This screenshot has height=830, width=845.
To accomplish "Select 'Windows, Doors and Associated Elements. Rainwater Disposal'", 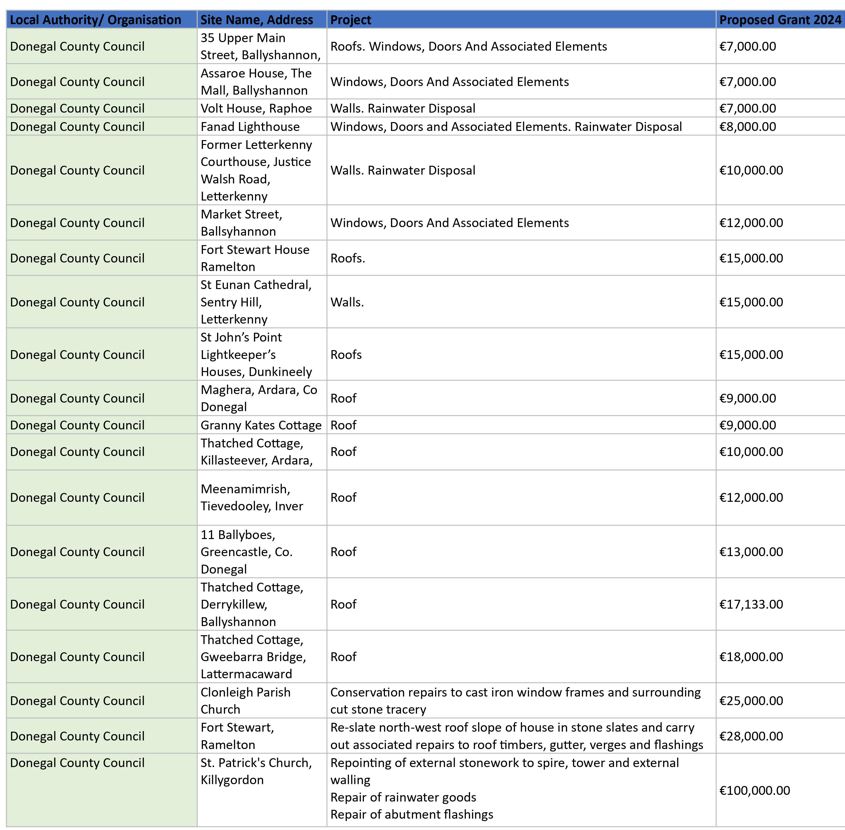I will 506,127.
